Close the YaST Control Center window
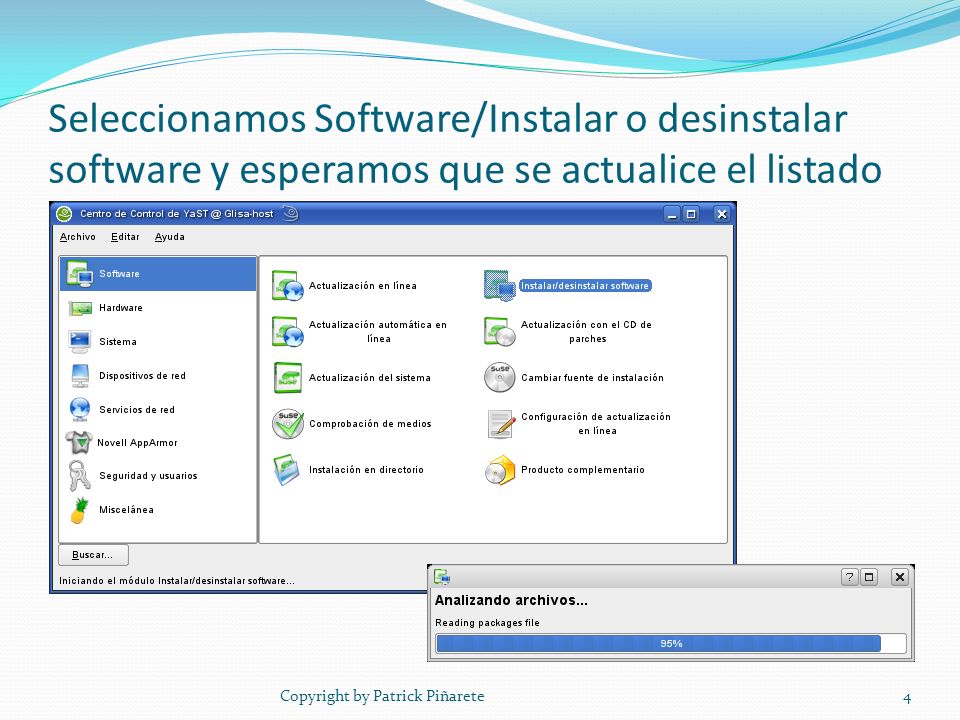 tap(722, 214)
